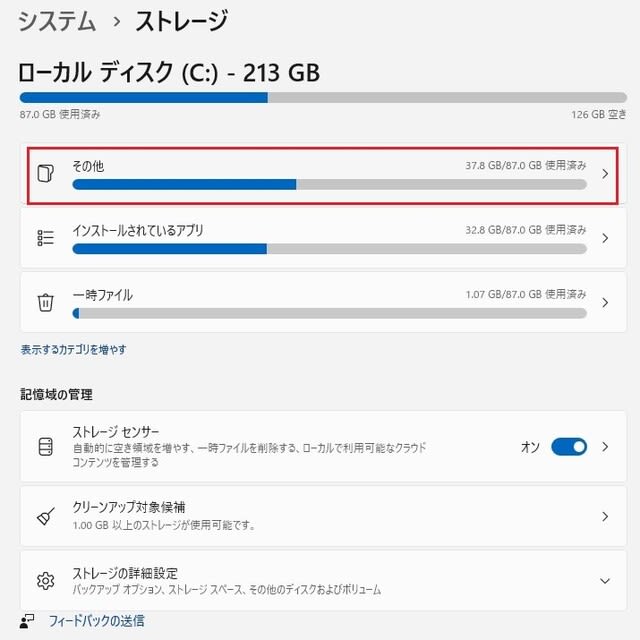Screen dimensions: 640x640
Task: Expand ストレージの詳細設定 dropdown chevron
Action: click(x=605, y=581)
